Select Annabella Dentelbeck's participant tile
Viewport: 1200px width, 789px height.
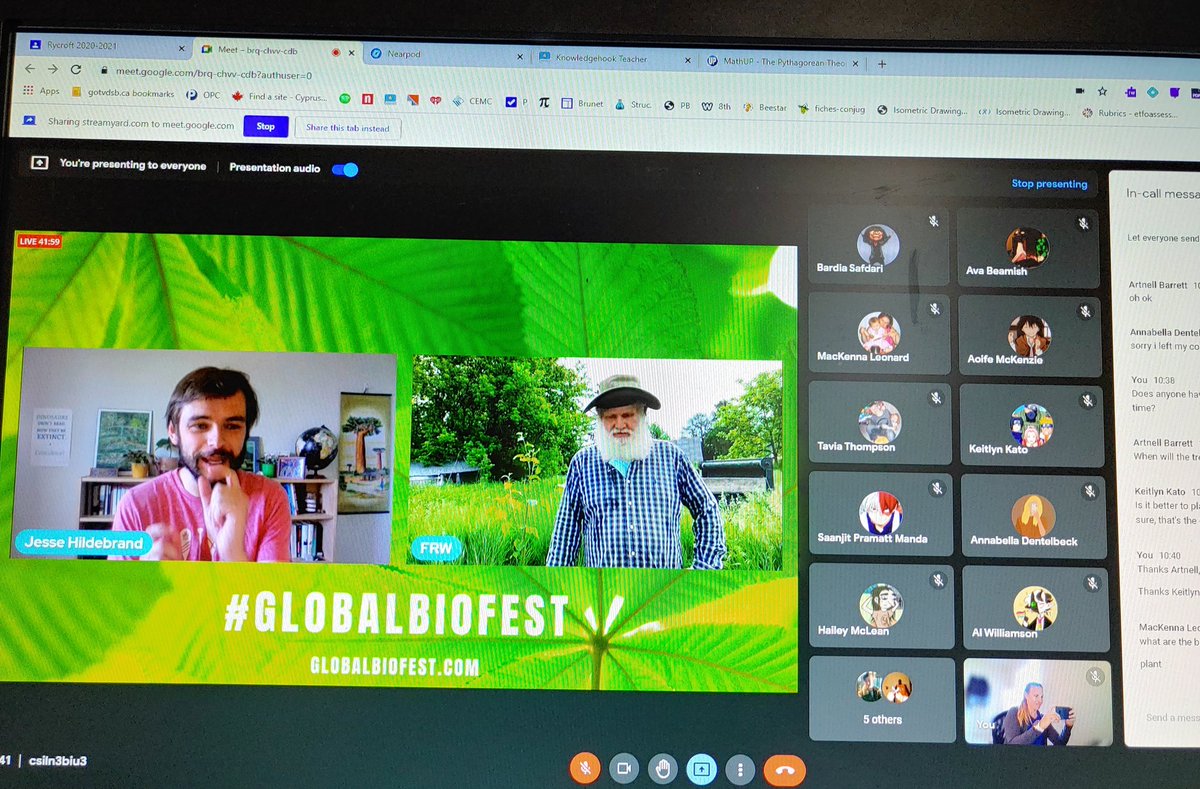pos(1034,516)
